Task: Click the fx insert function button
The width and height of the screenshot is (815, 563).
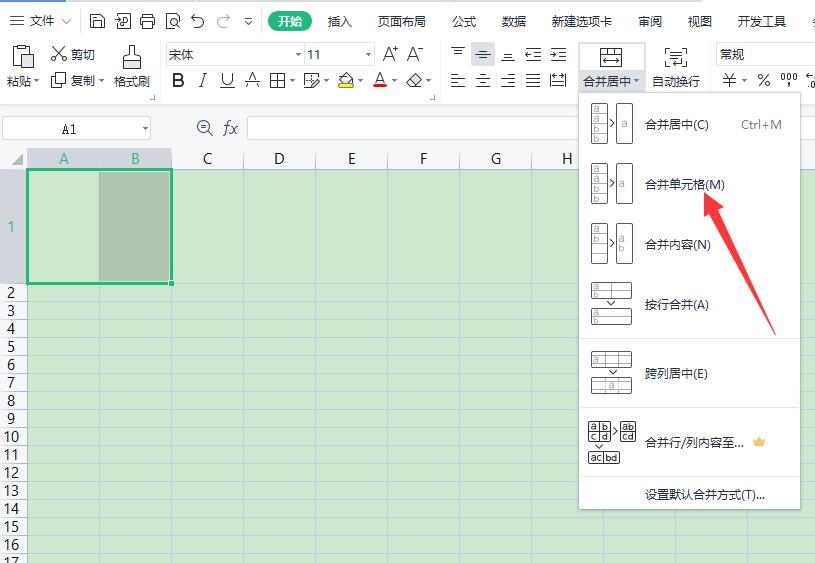Action: coord(230,128)
